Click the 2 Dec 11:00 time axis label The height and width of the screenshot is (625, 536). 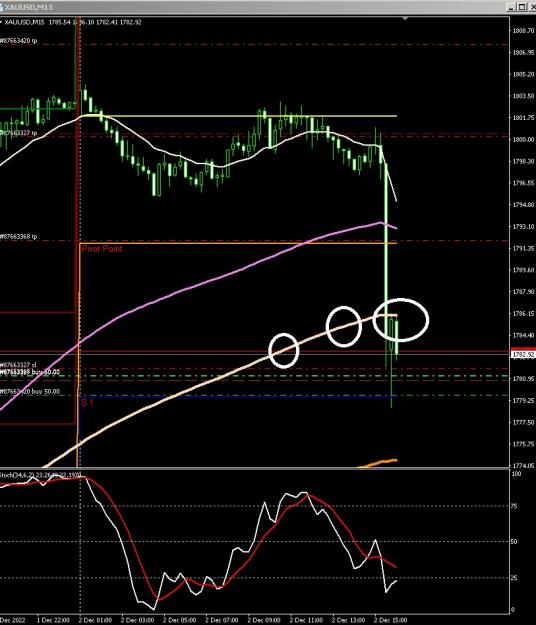tap(306, 620)
